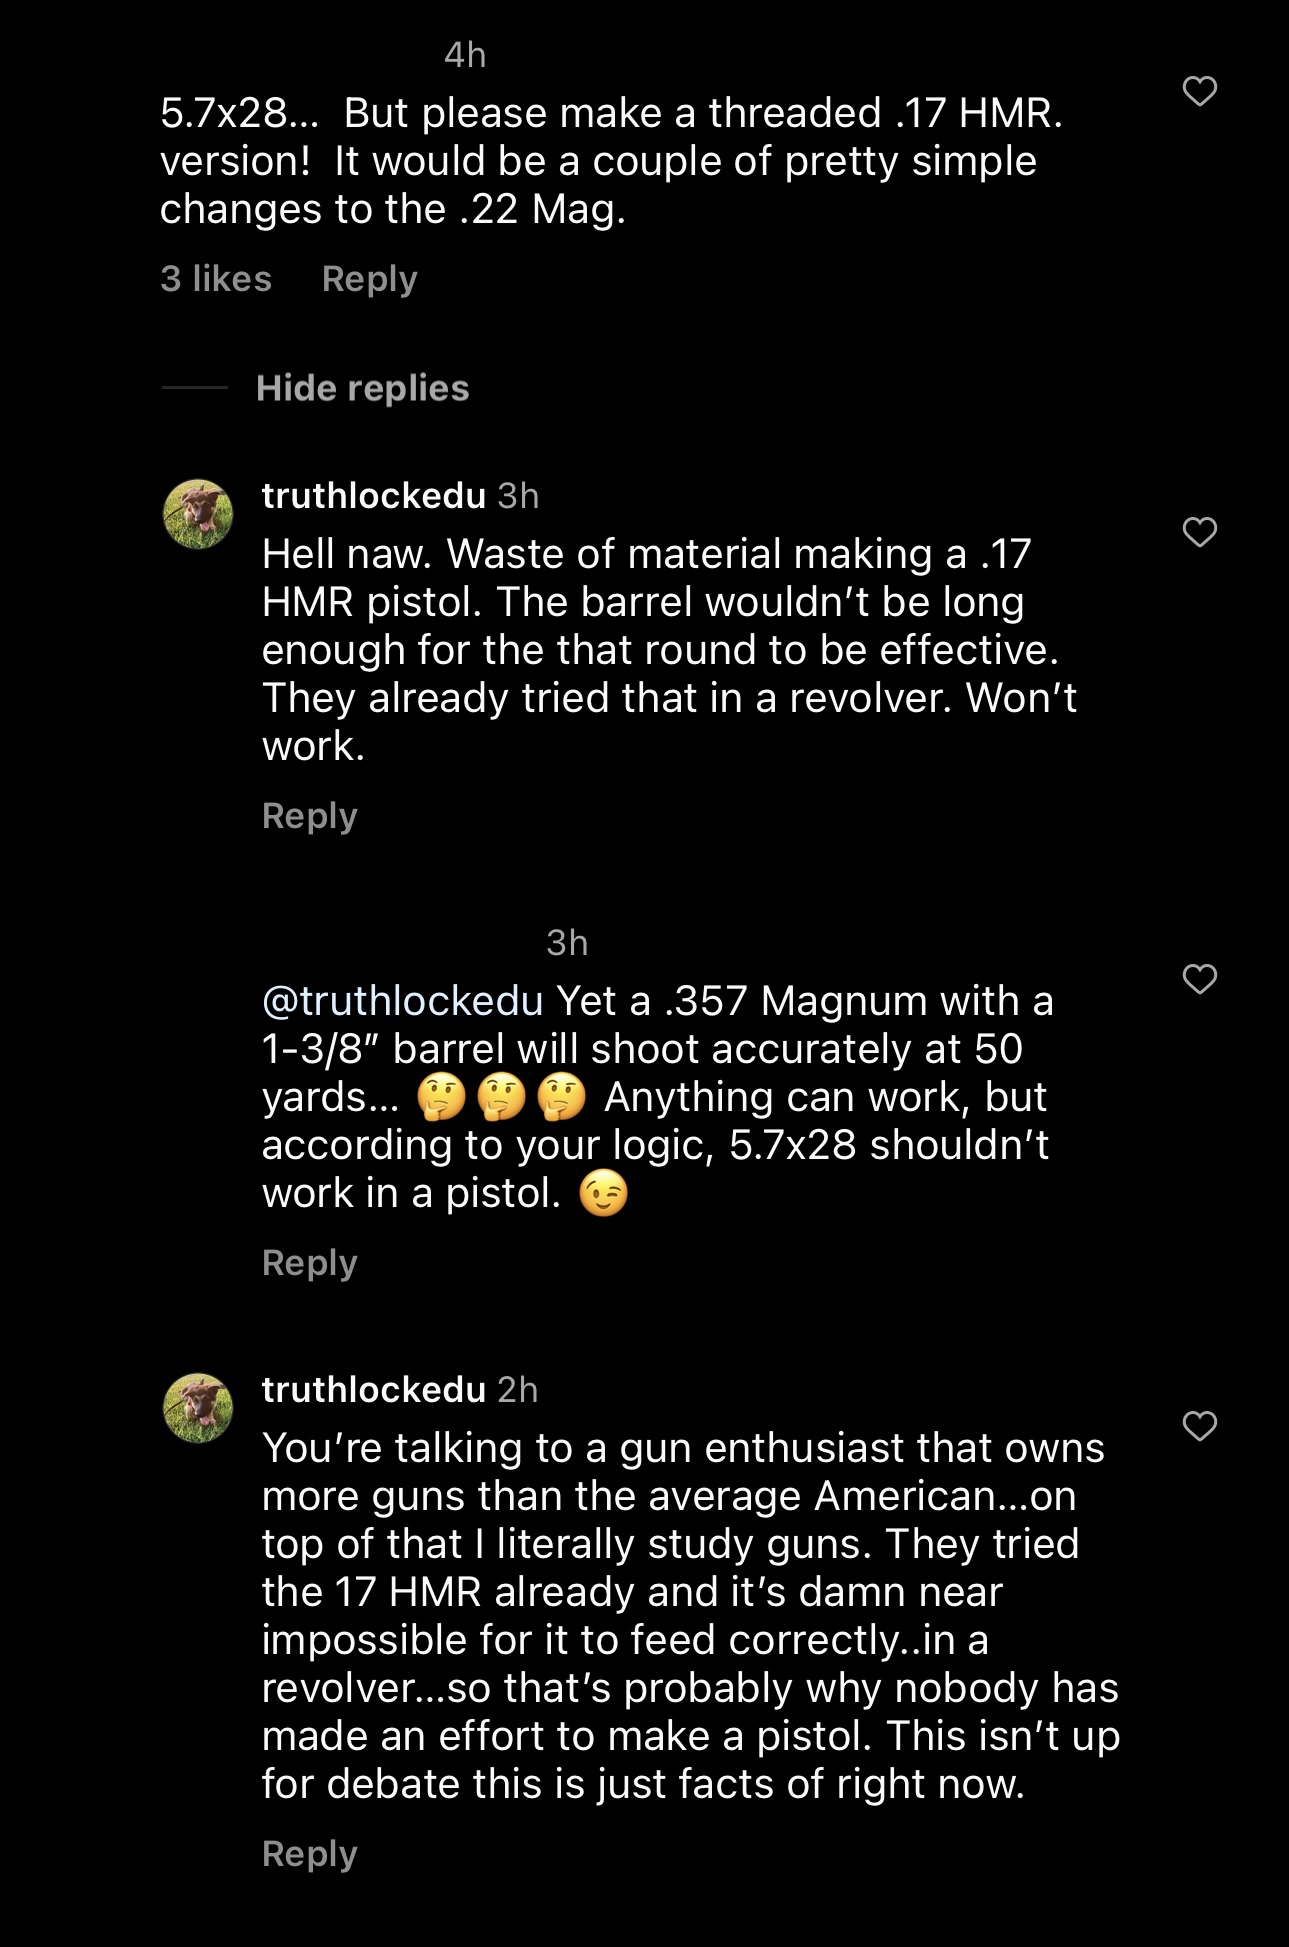Reply to the .357 Magnum comment
The height and width of the screenshot is (1947, 1289).
tap(309, 1263)
